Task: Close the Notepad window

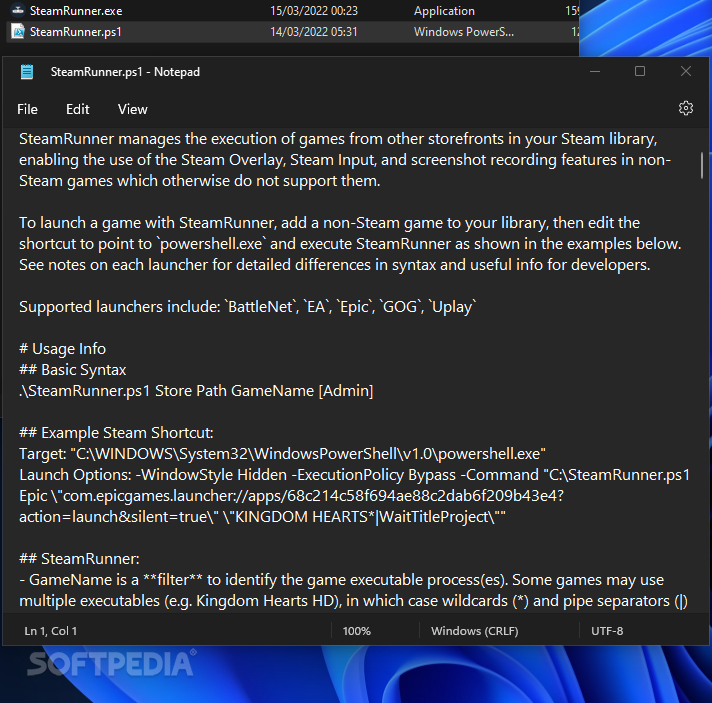Action: point(686,71)
